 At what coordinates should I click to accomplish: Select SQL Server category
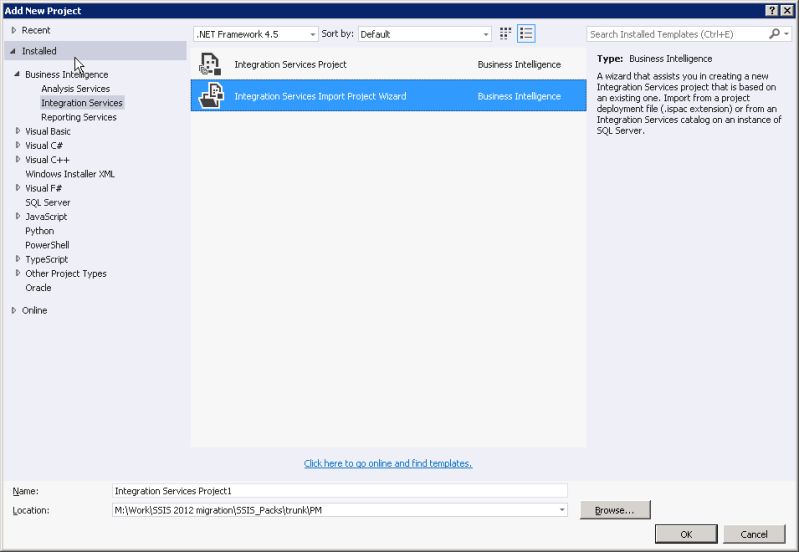pos(47,202)
